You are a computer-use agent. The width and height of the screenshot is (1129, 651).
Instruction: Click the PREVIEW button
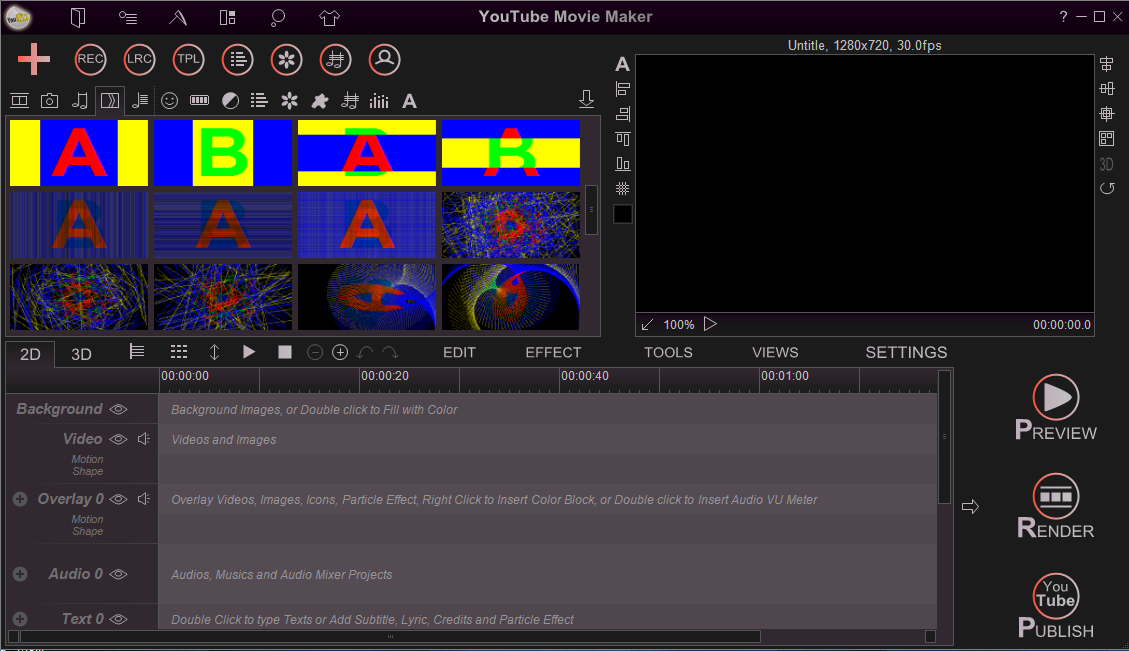pos(1056,408)
